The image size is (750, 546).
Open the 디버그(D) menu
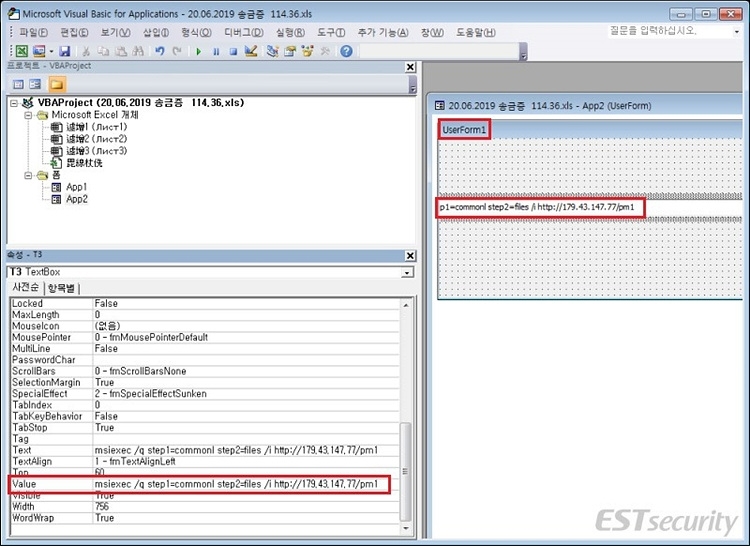click(244, 33)
